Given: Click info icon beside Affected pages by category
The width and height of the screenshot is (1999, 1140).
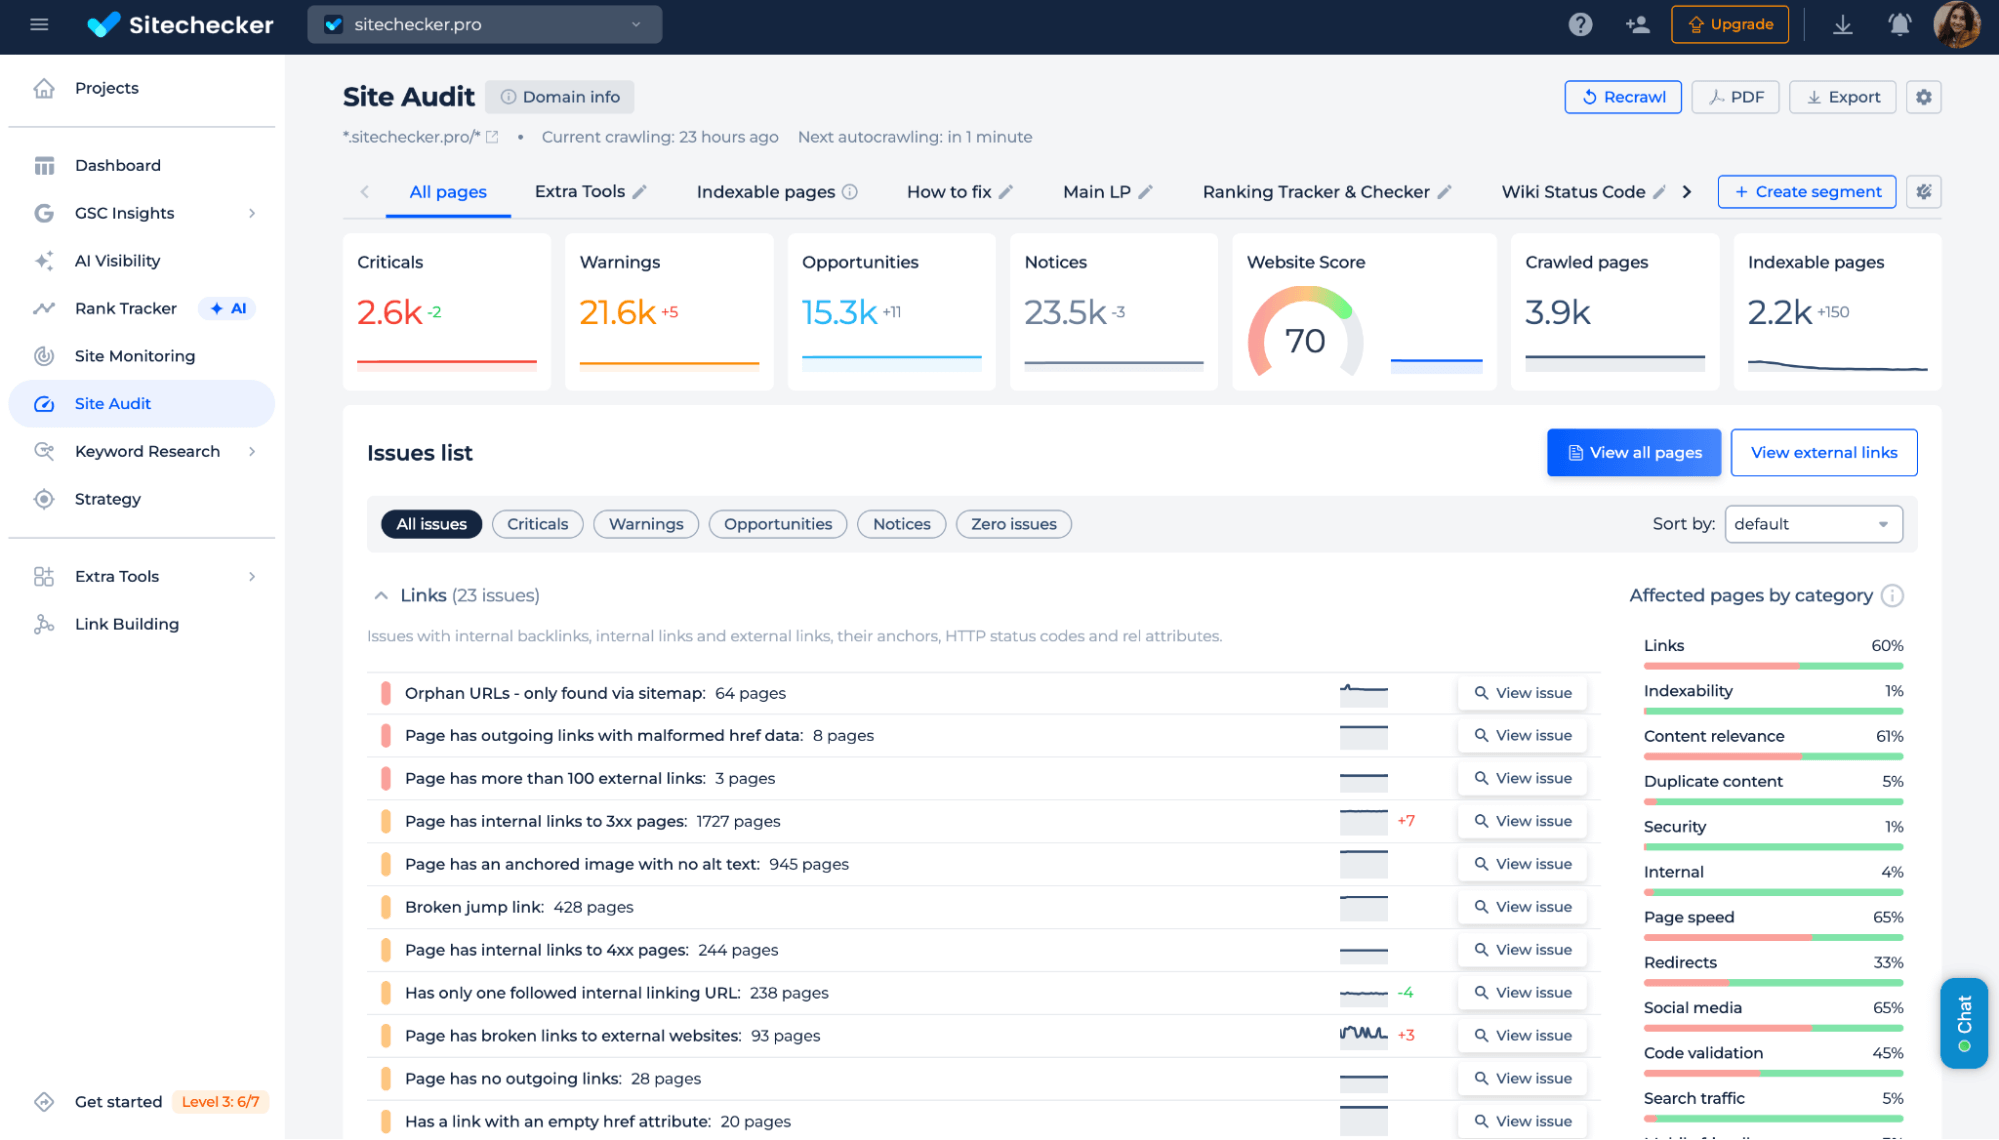Looking at the screenshot, I should pos(1892,596).
